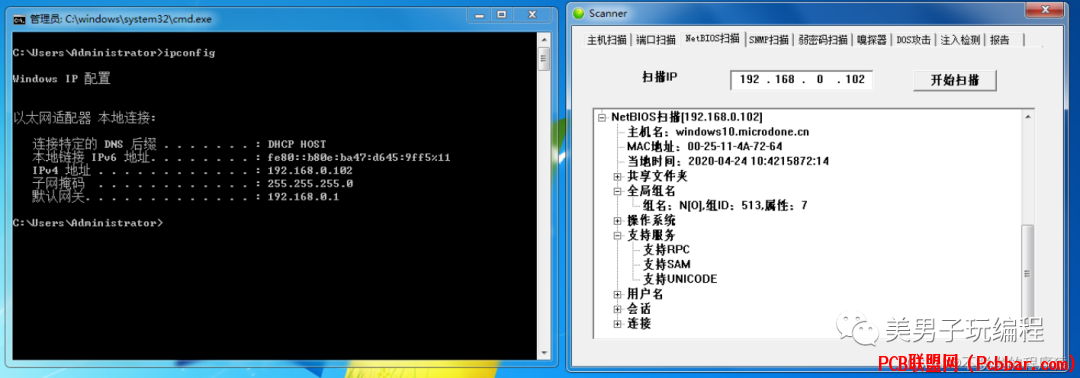Click the green Scanner app icon
The width and height of the screenshot is (1080, 378).
pyautogui.click(x=579, y=13)
